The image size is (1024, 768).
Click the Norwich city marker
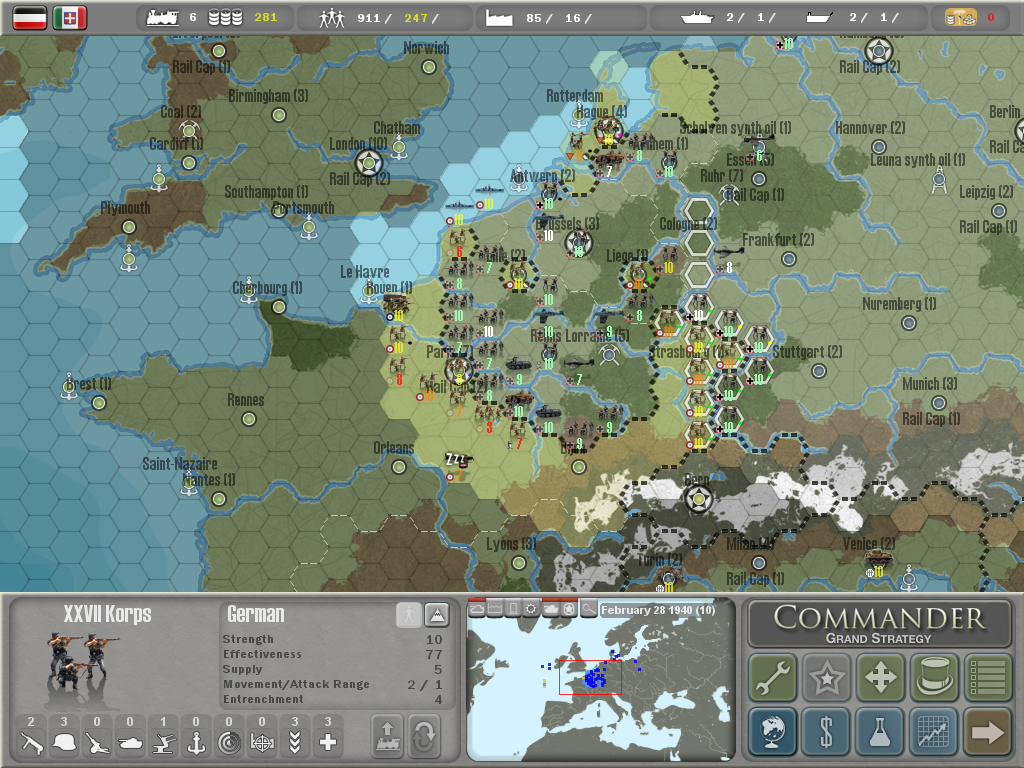429,67
